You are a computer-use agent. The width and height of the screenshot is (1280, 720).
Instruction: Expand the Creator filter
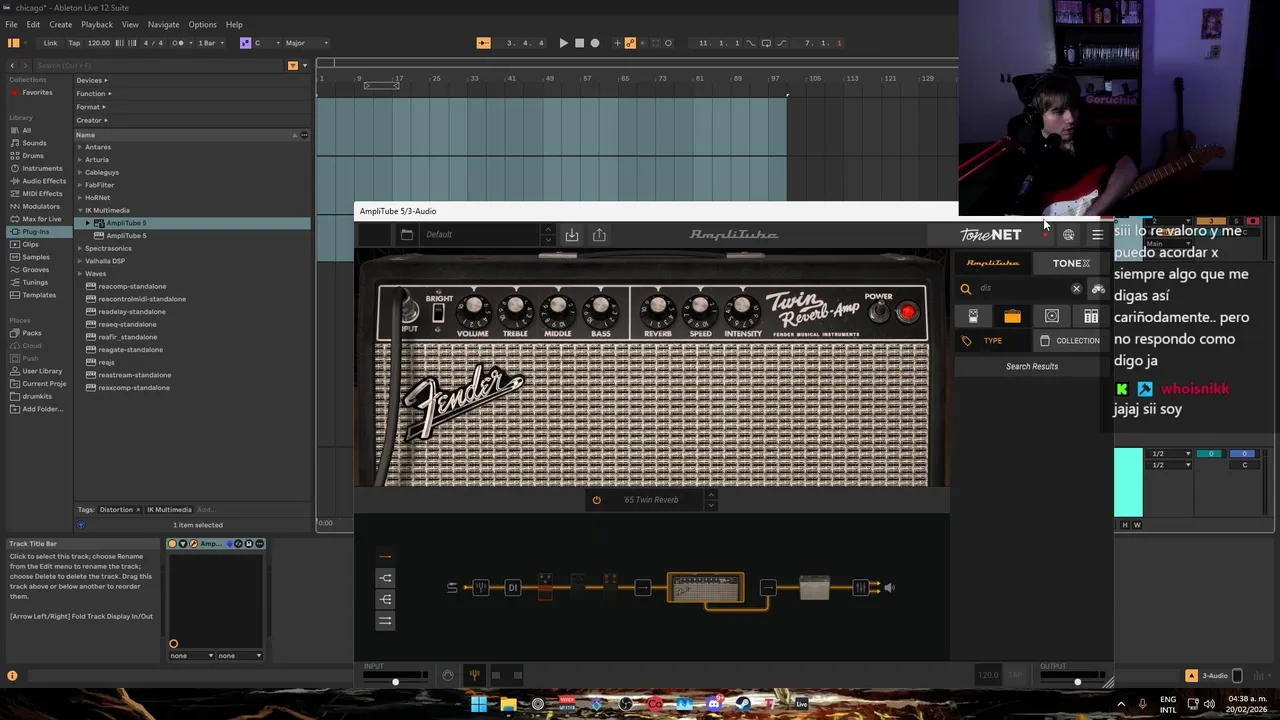click(92, 120)
